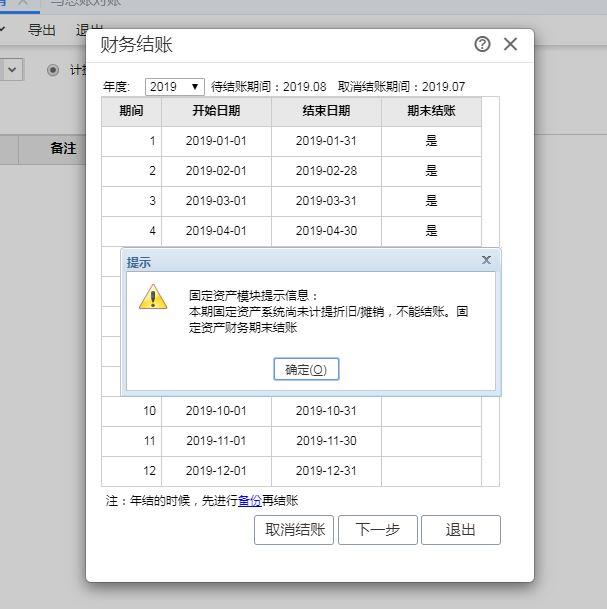
Task: Click the 期间 column header
Action: [131, 111]
